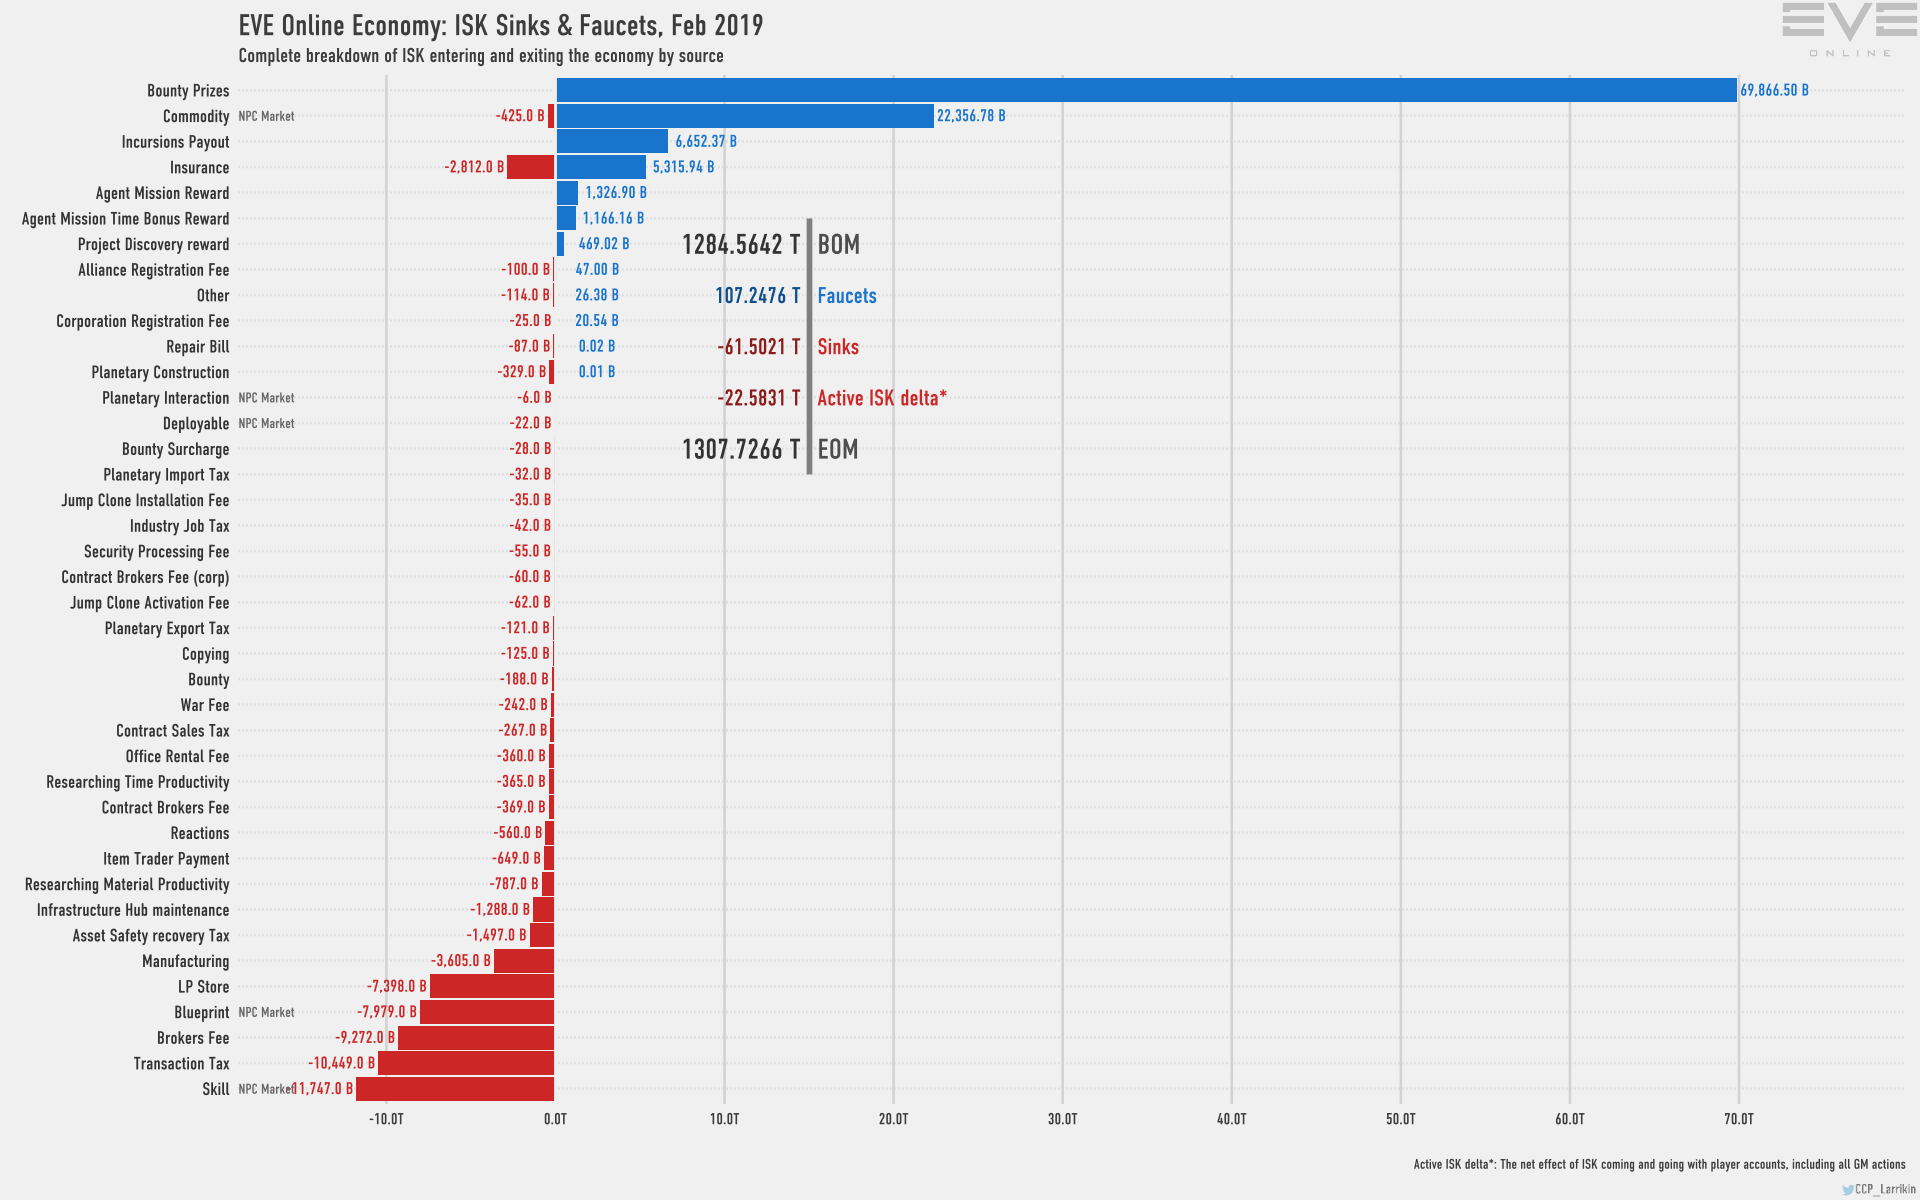Click the red Insurance sink bar
Screen dimensions: 1920x1200
tap(530, 167)
